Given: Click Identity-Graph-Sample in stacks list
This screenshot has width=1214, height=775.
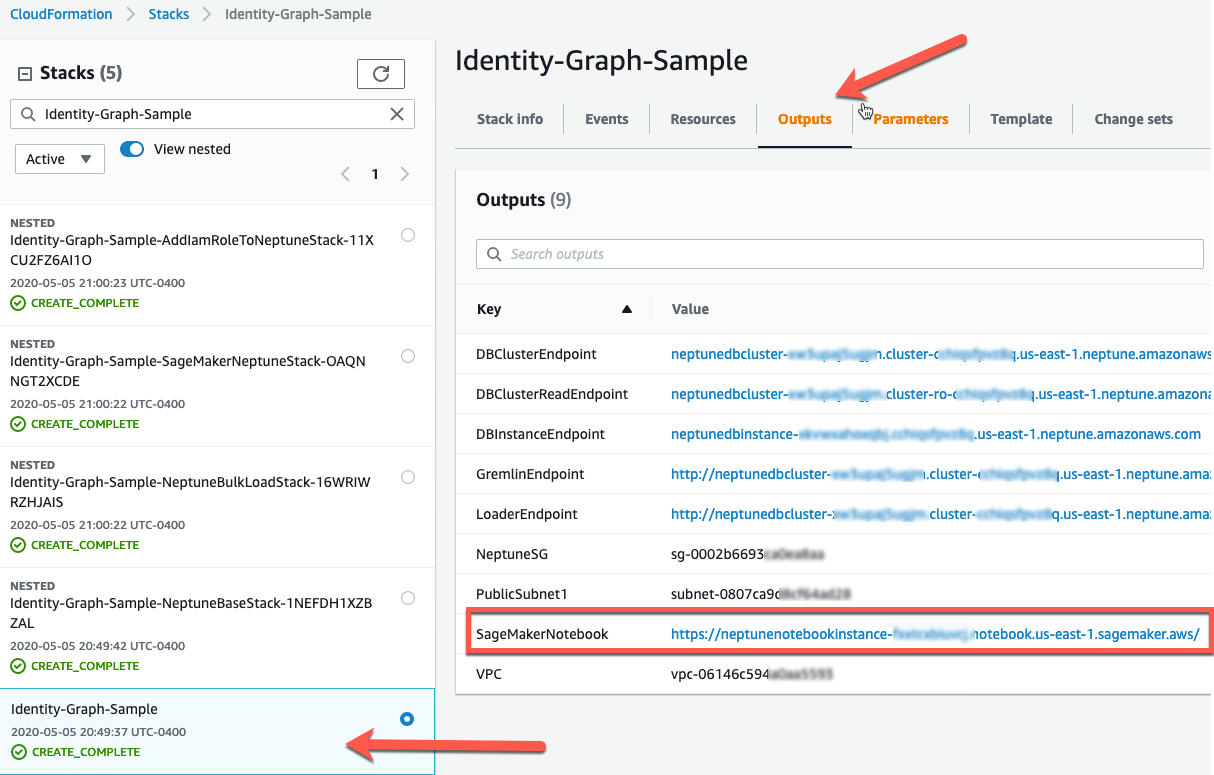Looking at the screenshot, I should (84, 709).
